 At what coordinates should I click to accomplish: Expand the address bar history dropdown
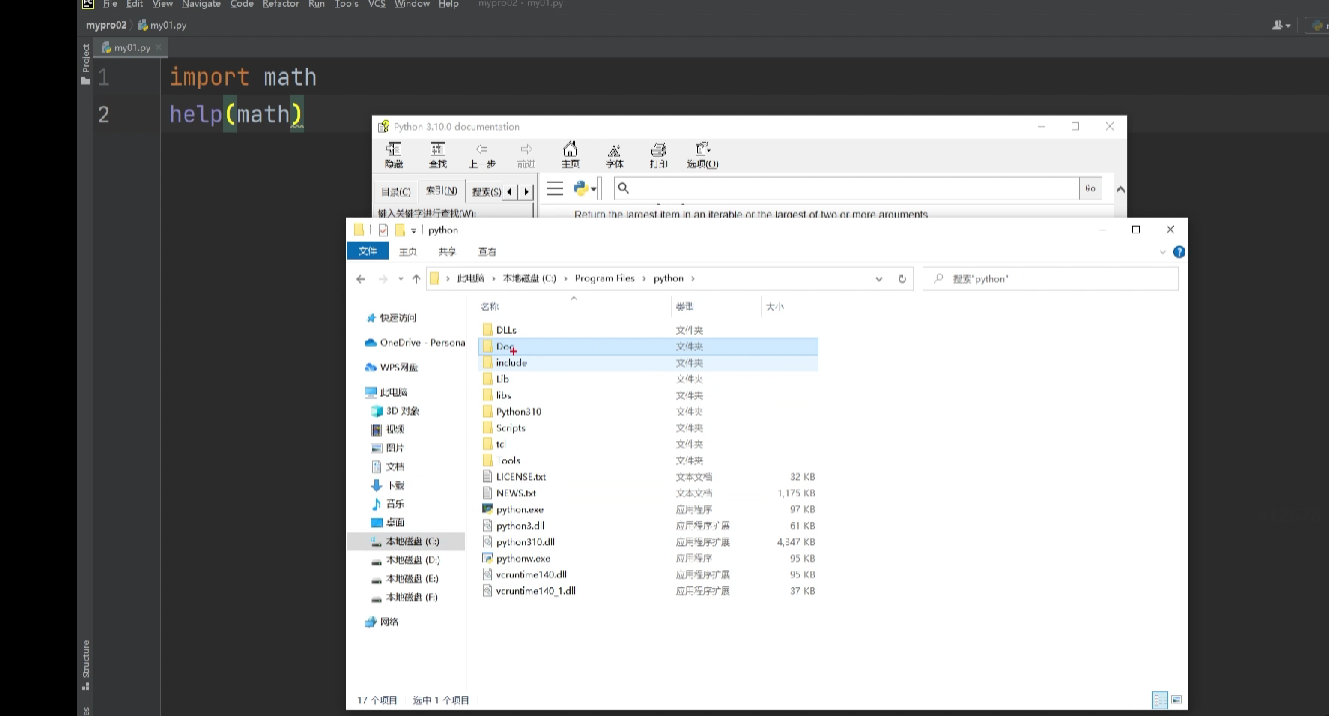coord(879,279)
